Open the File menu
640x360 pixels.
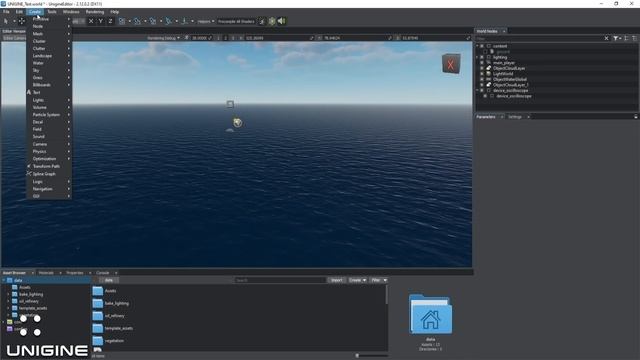[x=6, y=12]
